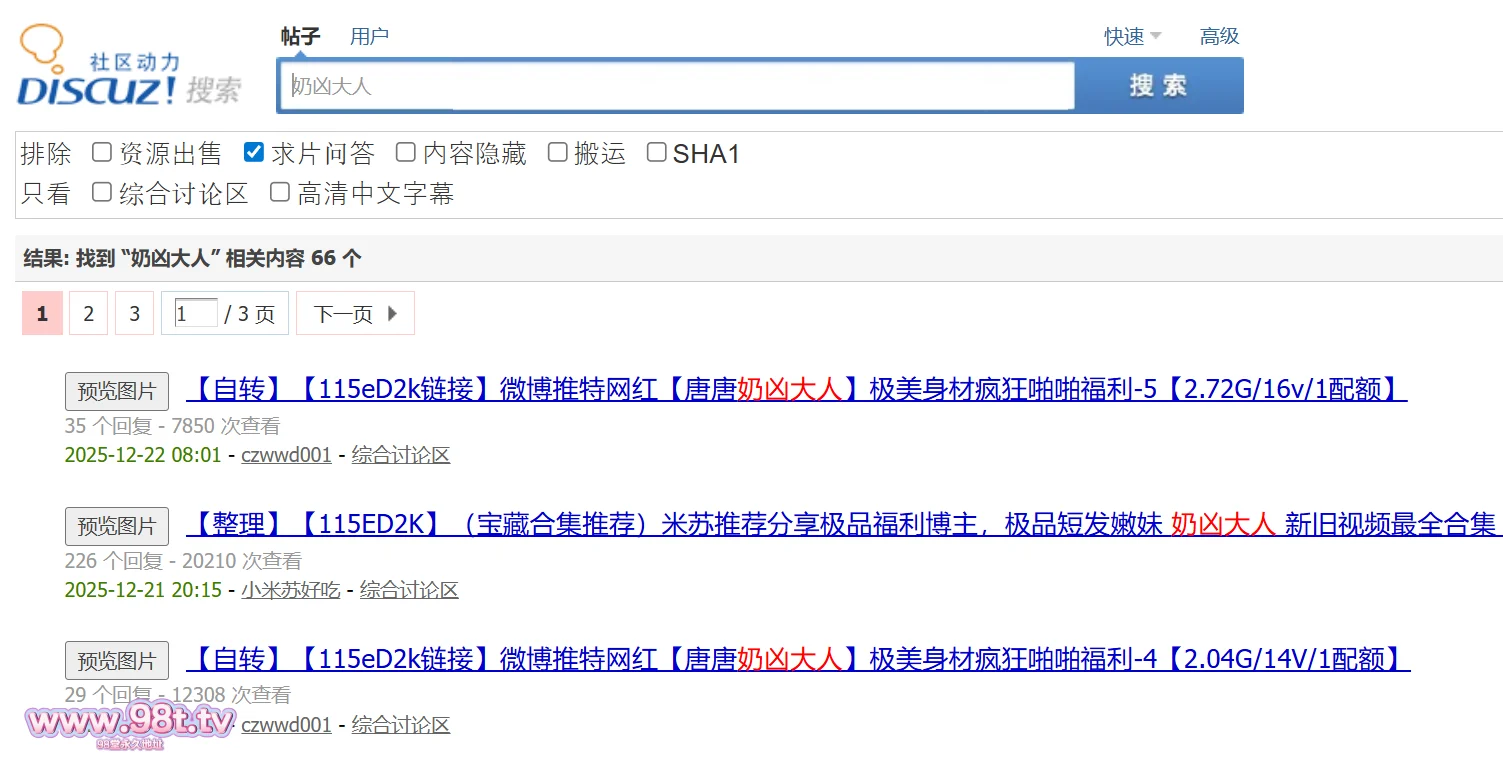1503x759 pixels.
Task: Toggle the SHA1 exclude checkbox
Action: point(657,153)
